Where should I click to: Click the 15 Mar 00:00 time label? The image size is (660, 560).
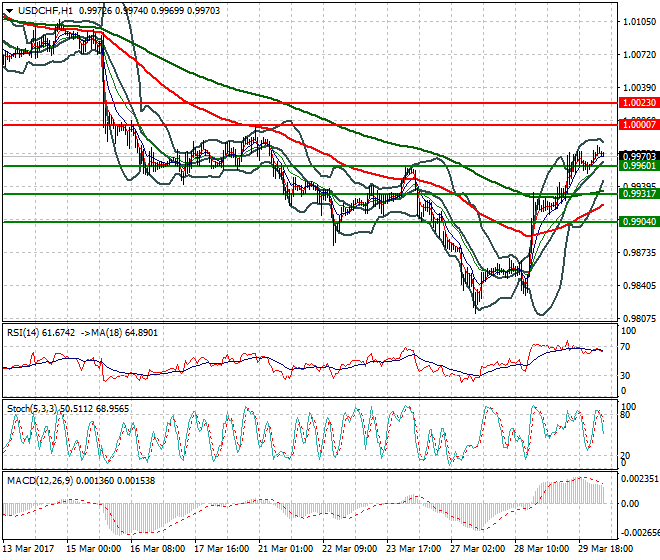tap(93, 549)
